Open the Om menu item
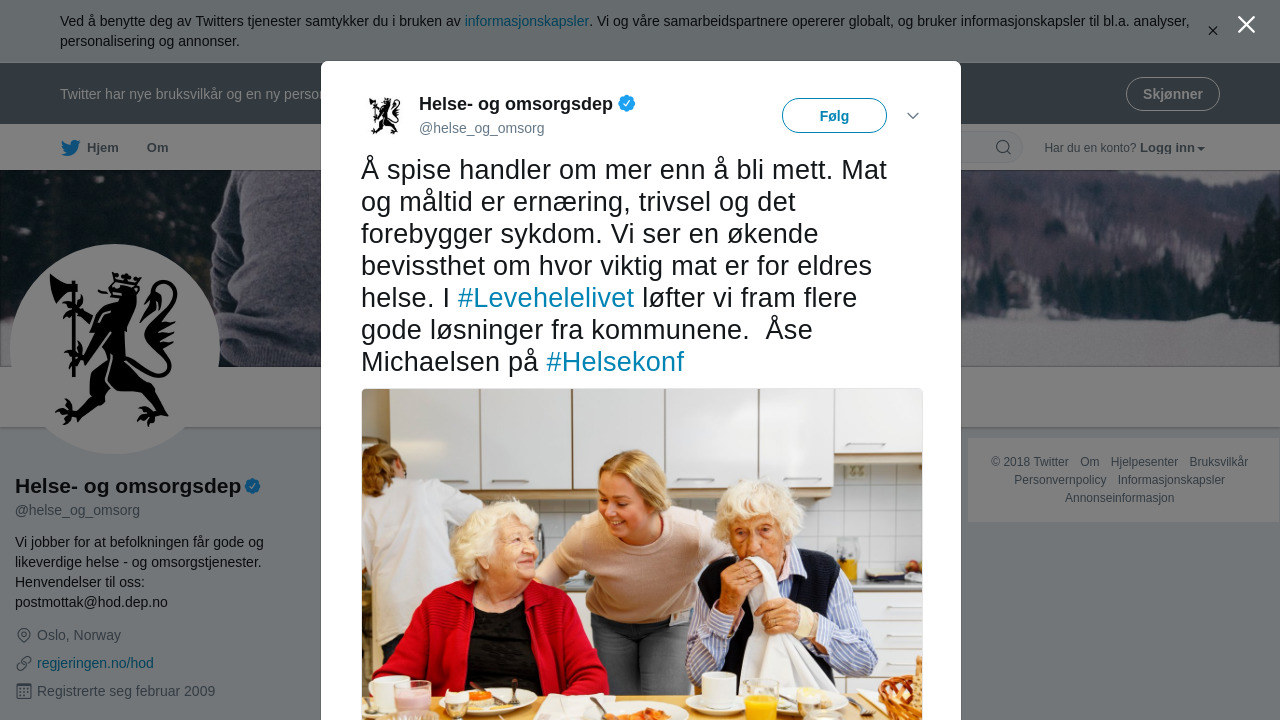Image resolution: width=1280 pixels, height=720 pixels. [157, 148]
